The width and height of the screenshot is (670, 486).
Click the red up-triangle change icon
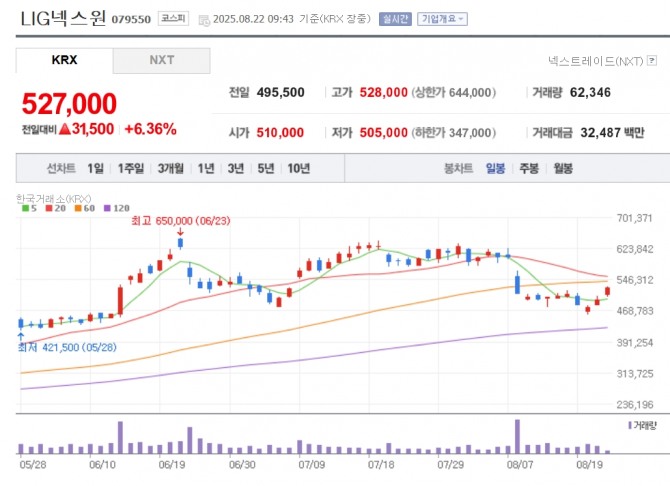coord(65,129)
